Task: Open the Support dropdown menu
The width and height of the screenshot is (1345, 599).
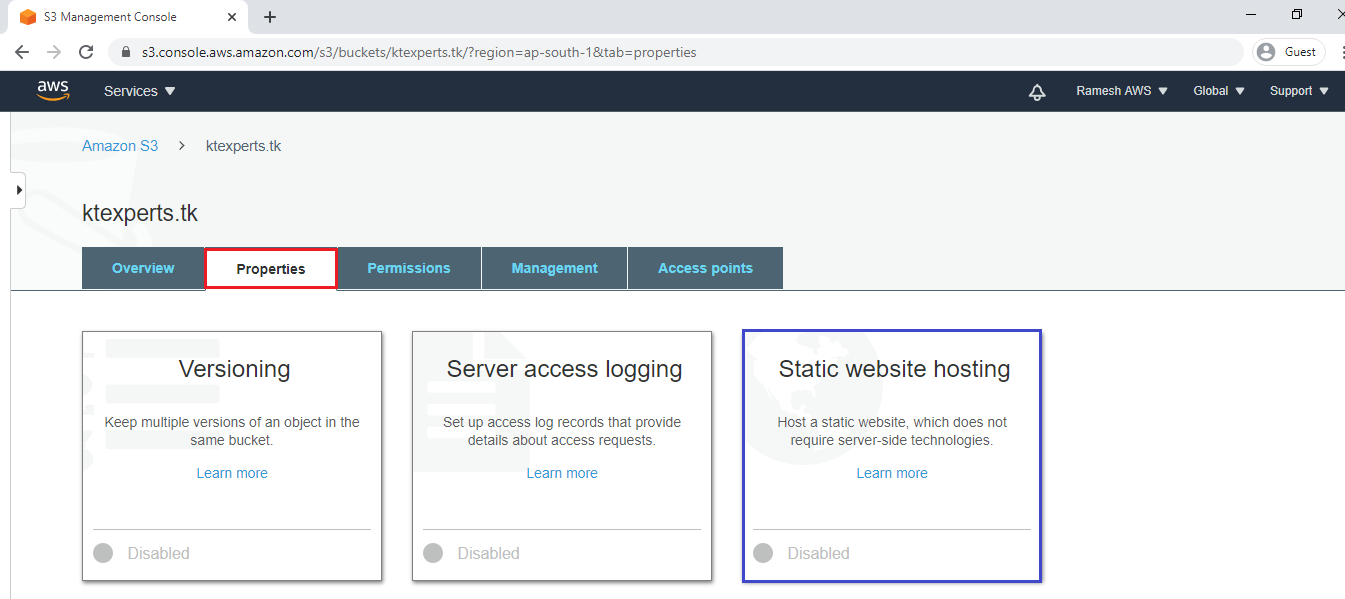Action: click(1299, 91)
